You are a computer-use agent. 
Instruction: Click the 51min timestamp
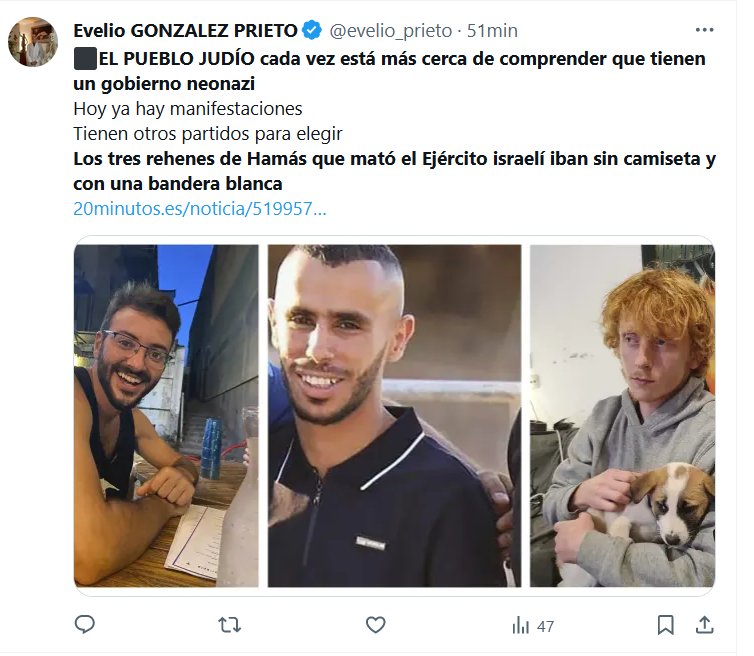[492, 31]
